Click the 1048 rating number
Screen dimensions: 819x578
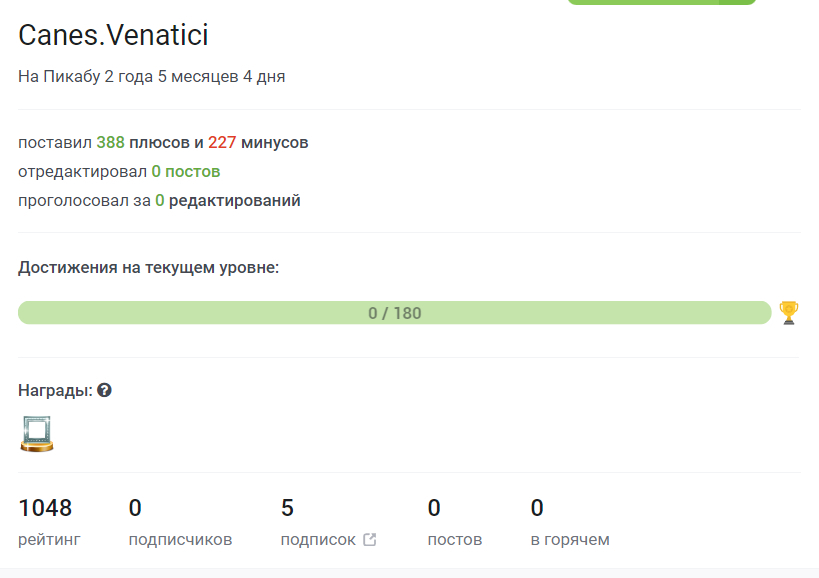[45, 508]
